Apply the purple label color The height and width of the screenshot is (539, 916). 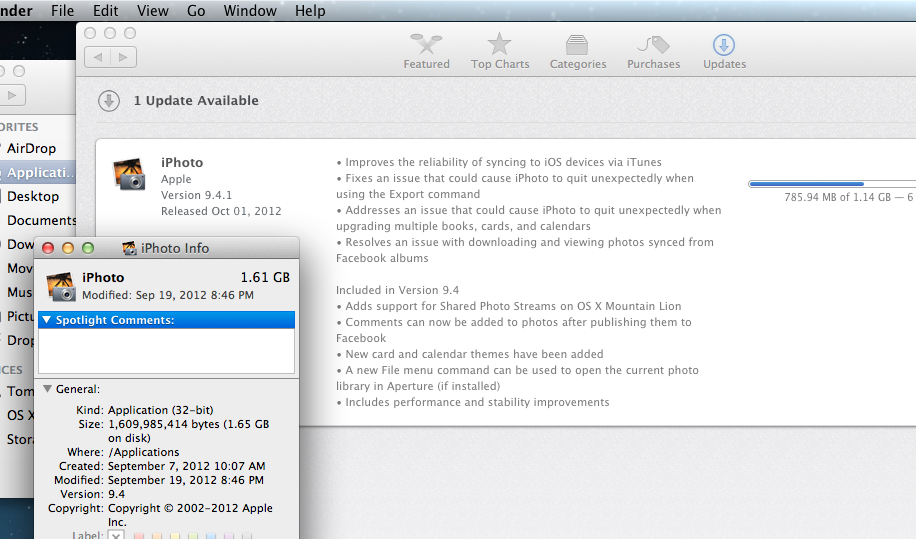pos(229,535)
